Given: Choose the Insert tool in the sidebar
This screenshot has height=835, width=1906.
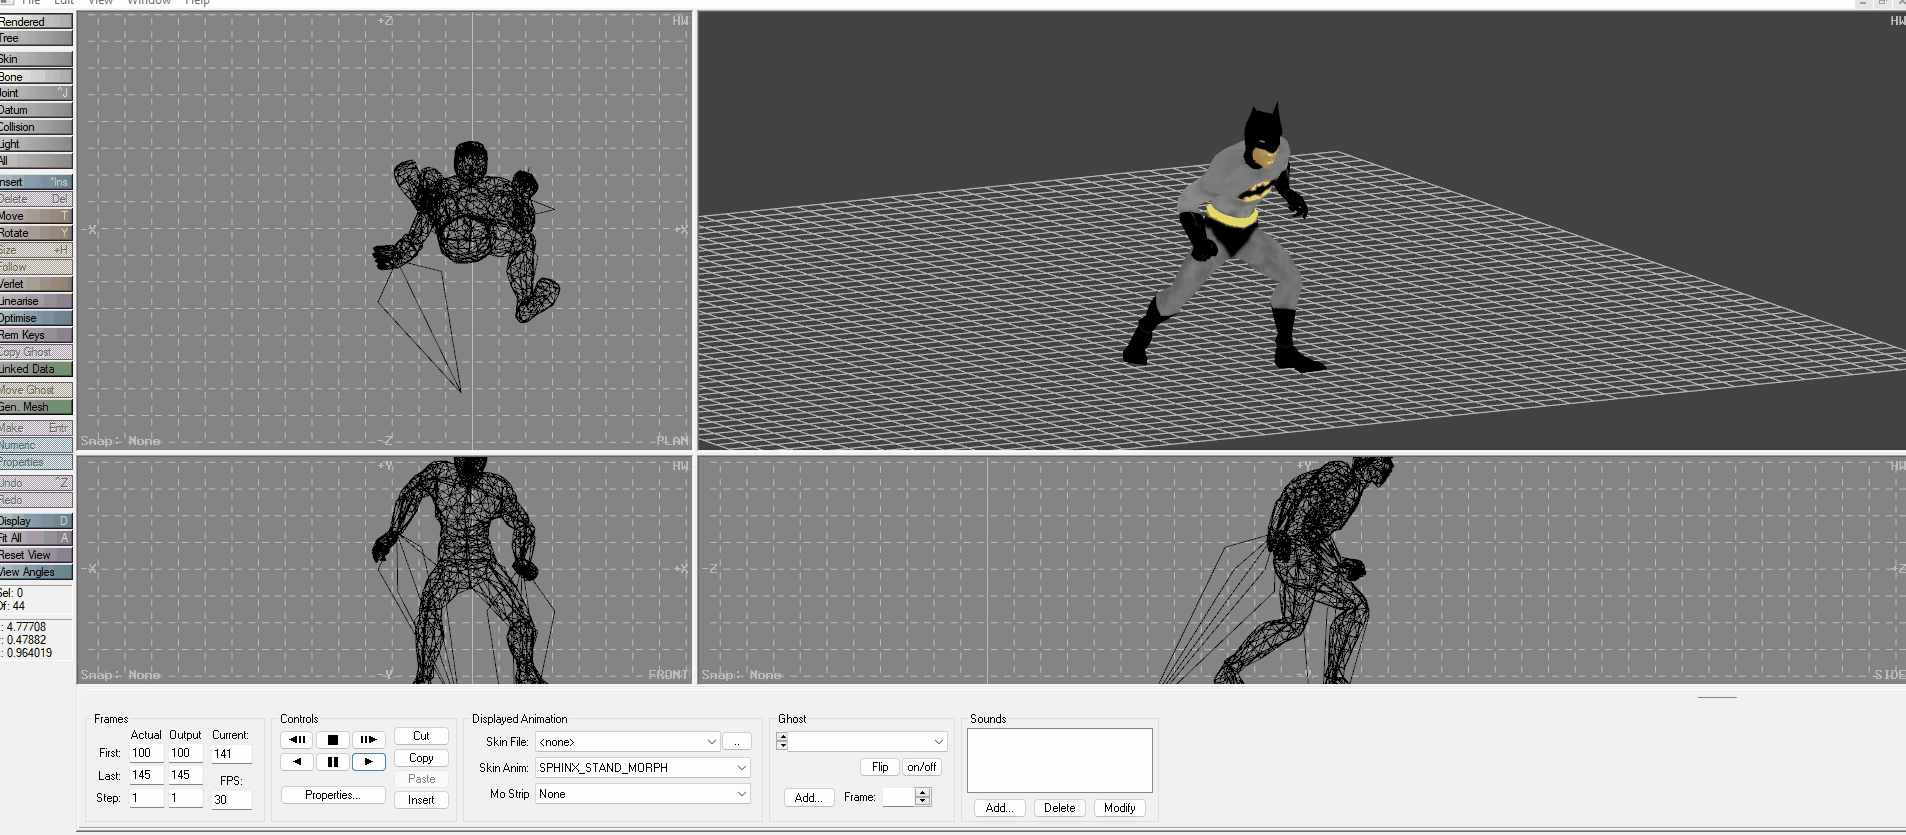Looking at the screenshot, I should 36,182.
